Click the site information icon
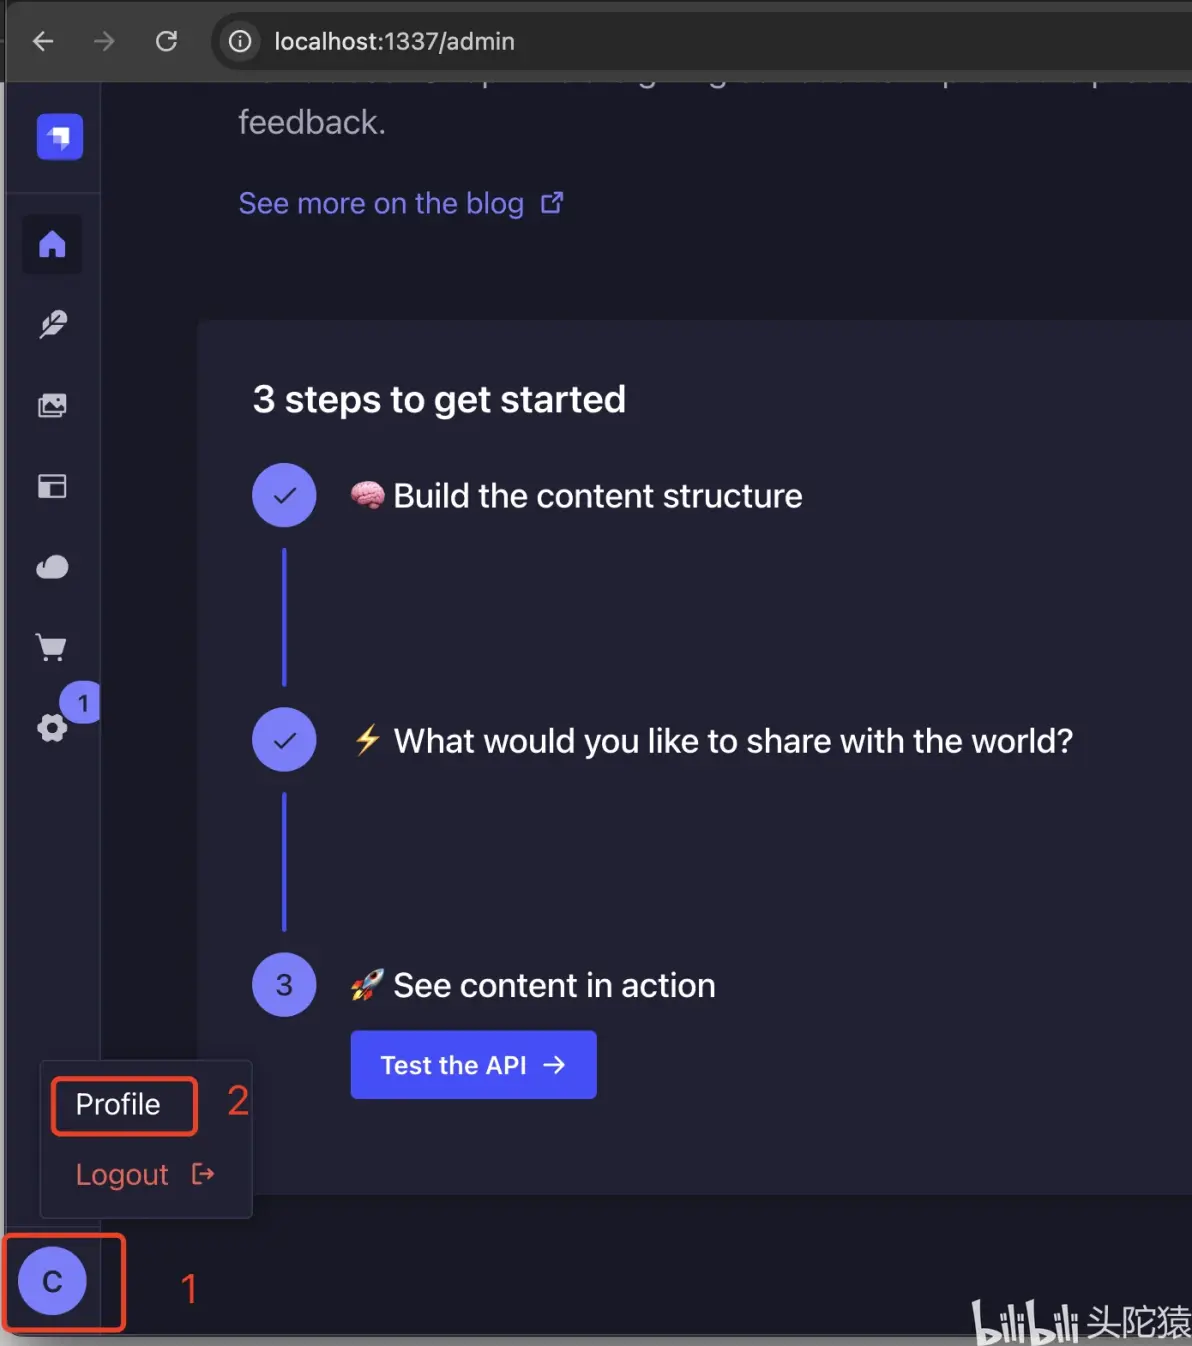This screenshot has width=1192, height=1346. pyautogui.click(x=240, y=41)
